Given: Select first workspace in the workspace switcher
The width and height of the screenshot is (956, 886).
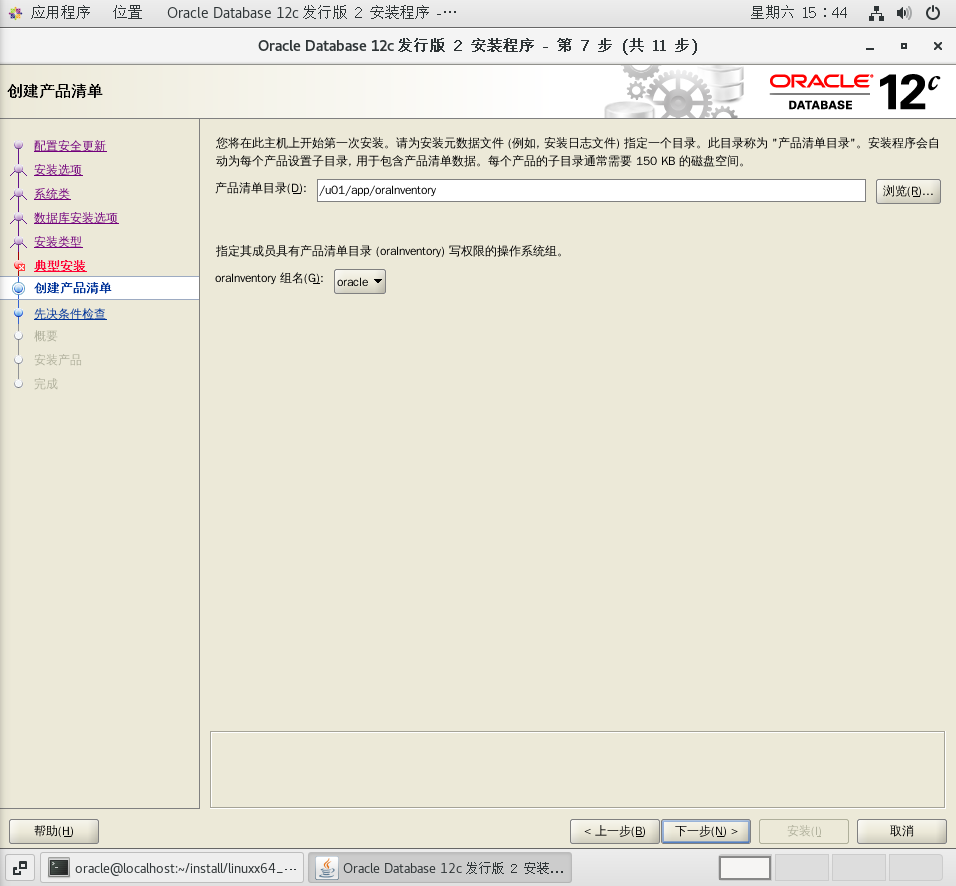Looking at the screenshot, I should pyautogui.click(x=744, y=868).
